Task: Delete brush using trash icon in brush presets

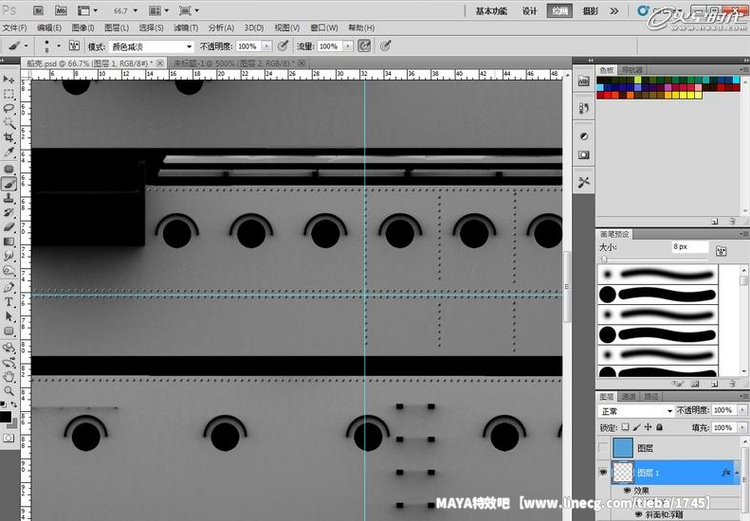Action: [732, 384]
